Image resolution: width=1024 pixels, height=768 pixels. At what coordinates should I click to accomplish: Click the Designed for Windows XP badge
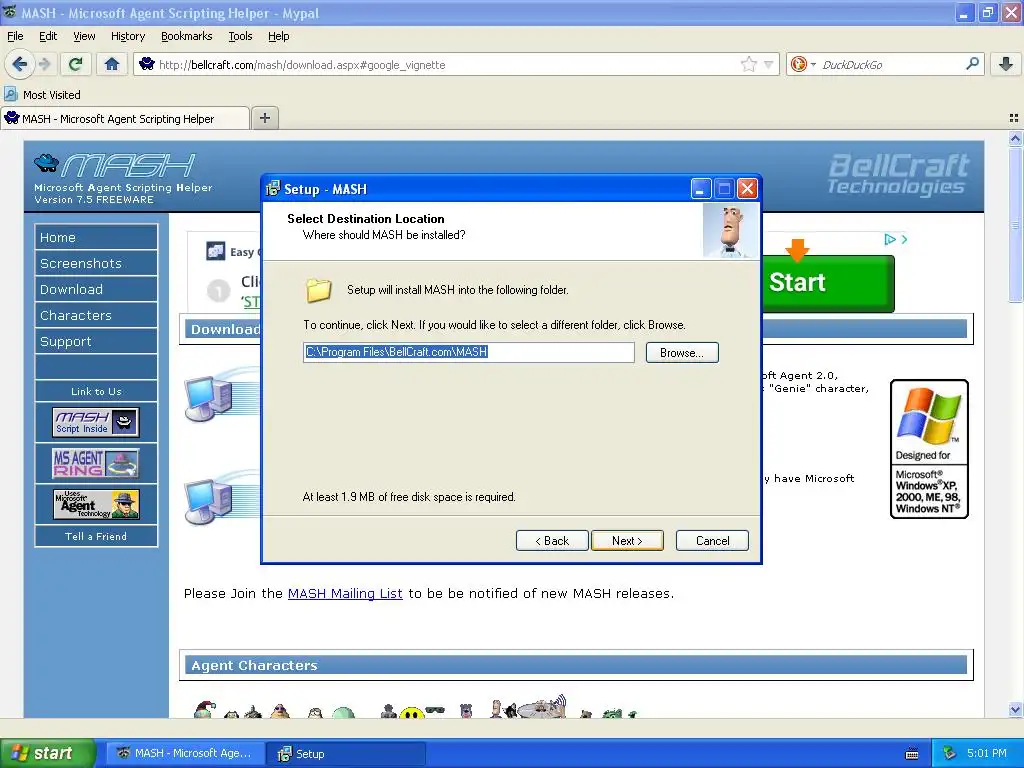tap(929, 449)
